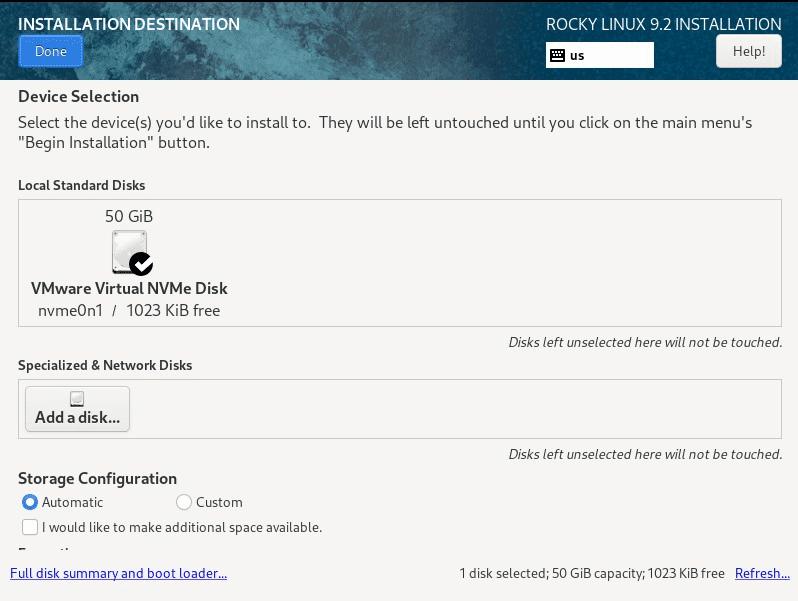Click the Local Standard Disks label
The width and height of the screenshot is (798, 601).
(x=81, y=185)
